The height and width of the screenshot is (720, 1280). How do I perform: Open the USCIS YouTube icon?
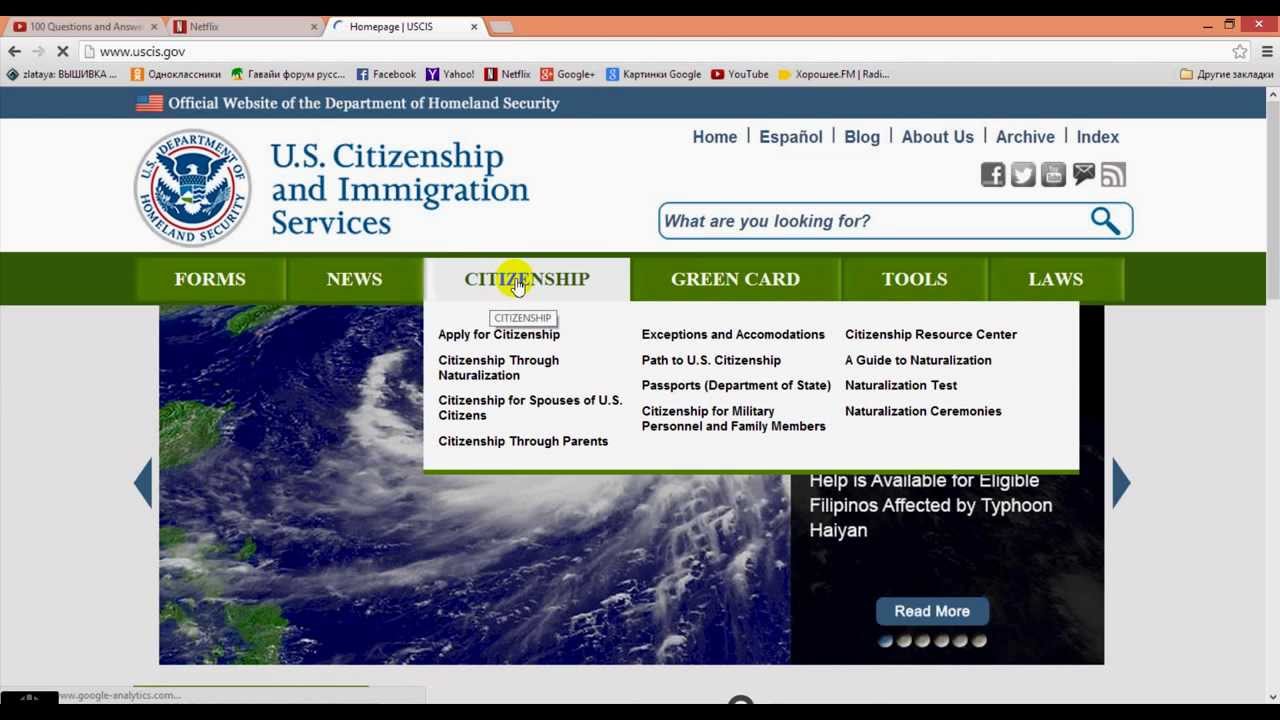(1053, 175)
